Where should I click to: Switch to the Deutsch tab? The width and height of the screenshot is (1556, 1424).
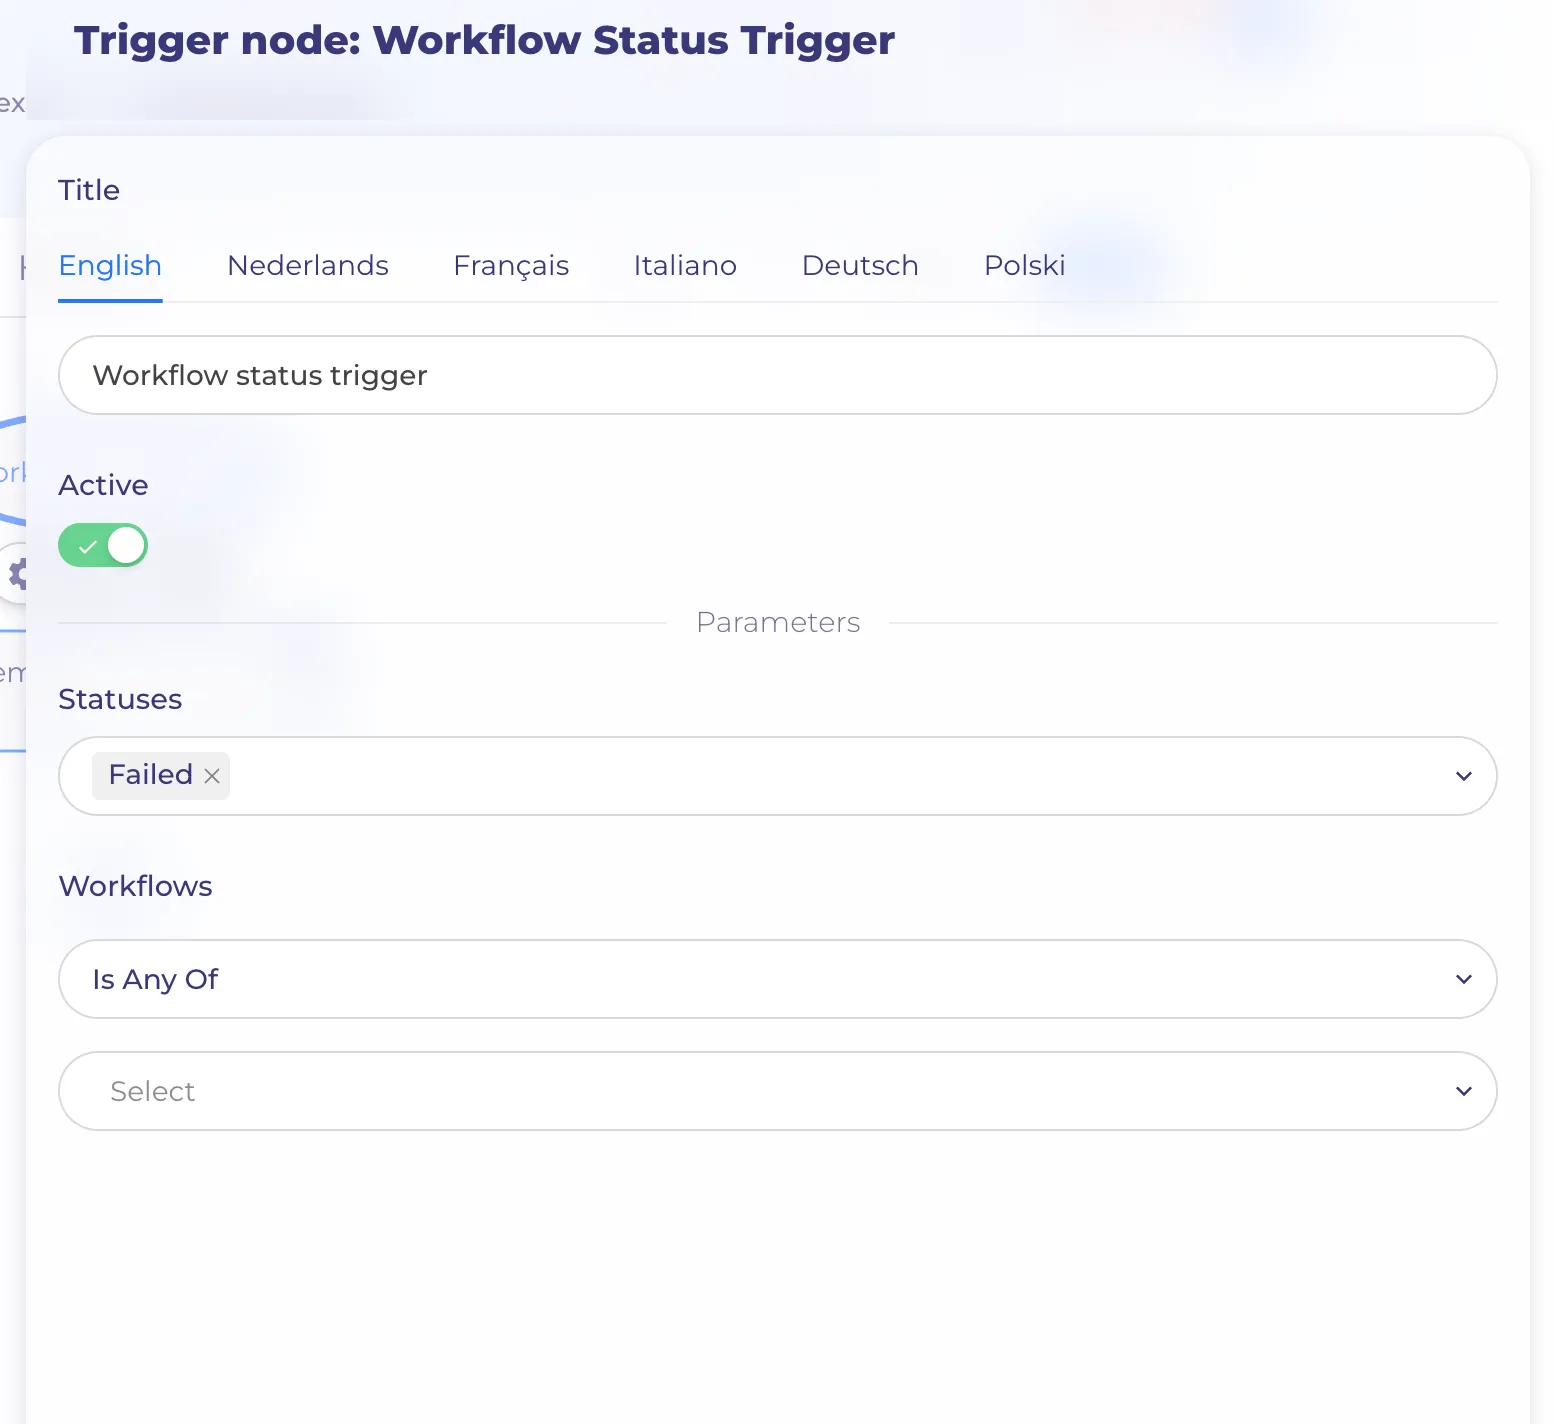[x=860, y=266]
